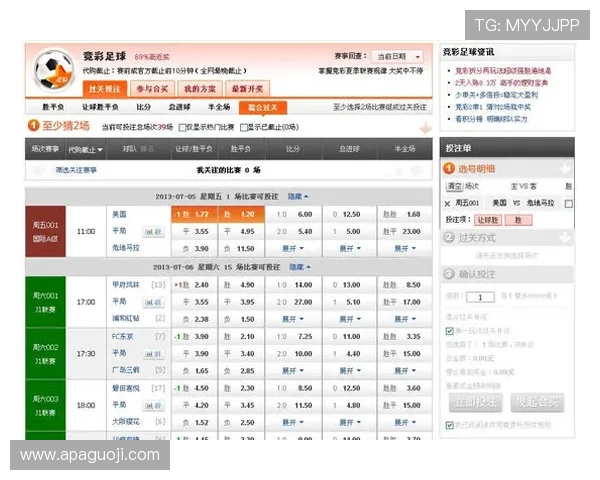The image size is (600, 480).
Task: Pick 负 11.50 odds for 美国 match
Action: pos(239,249)
